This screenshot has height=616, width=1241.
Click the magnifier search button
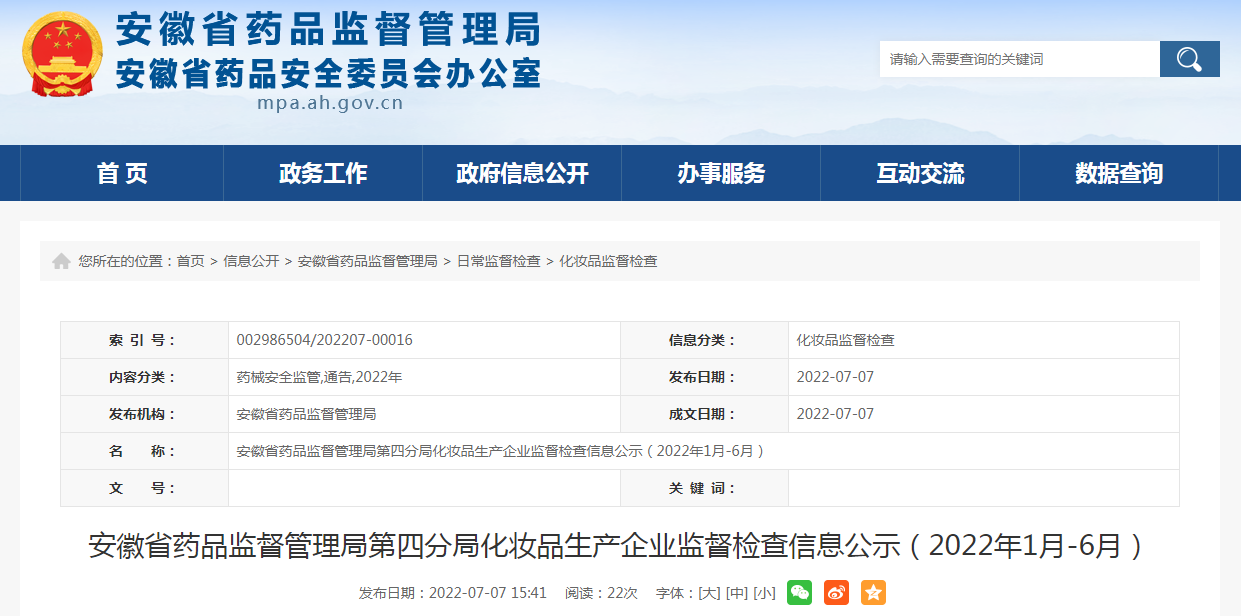point(1189,59)
